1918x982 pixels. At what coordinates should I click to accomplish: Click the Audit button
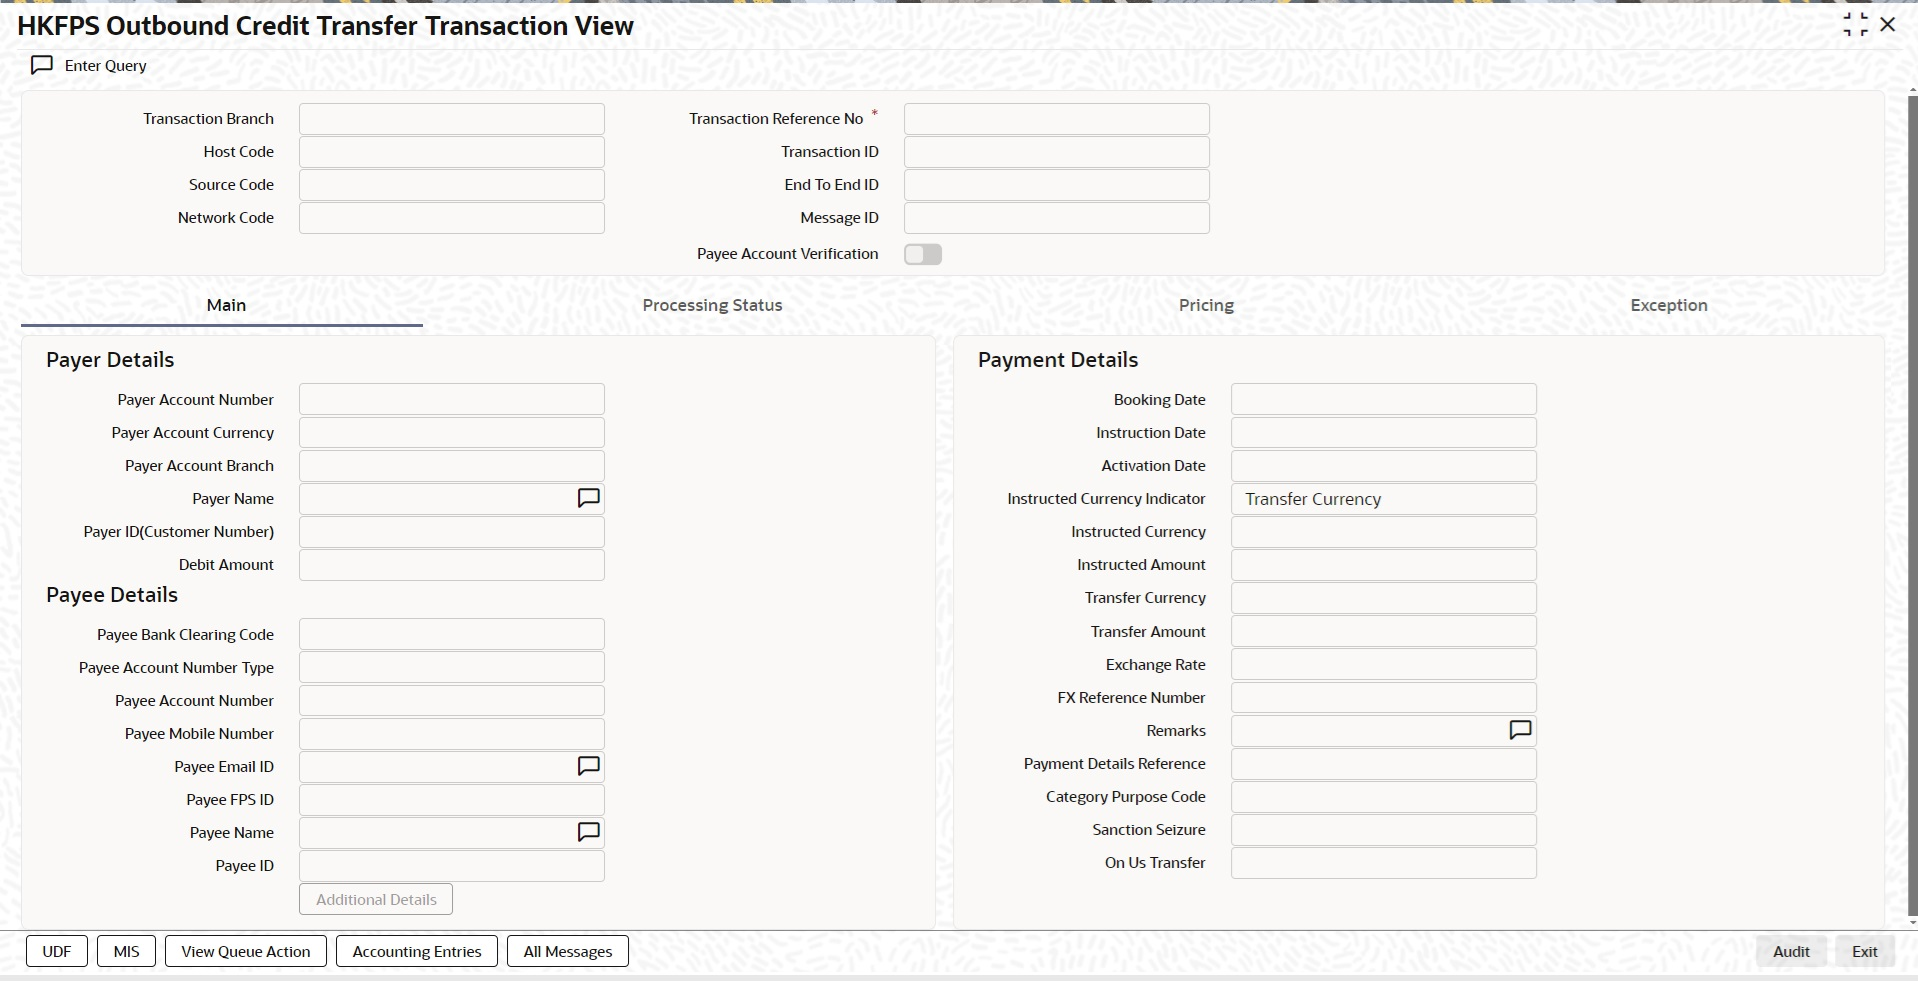pos(1790,951)
